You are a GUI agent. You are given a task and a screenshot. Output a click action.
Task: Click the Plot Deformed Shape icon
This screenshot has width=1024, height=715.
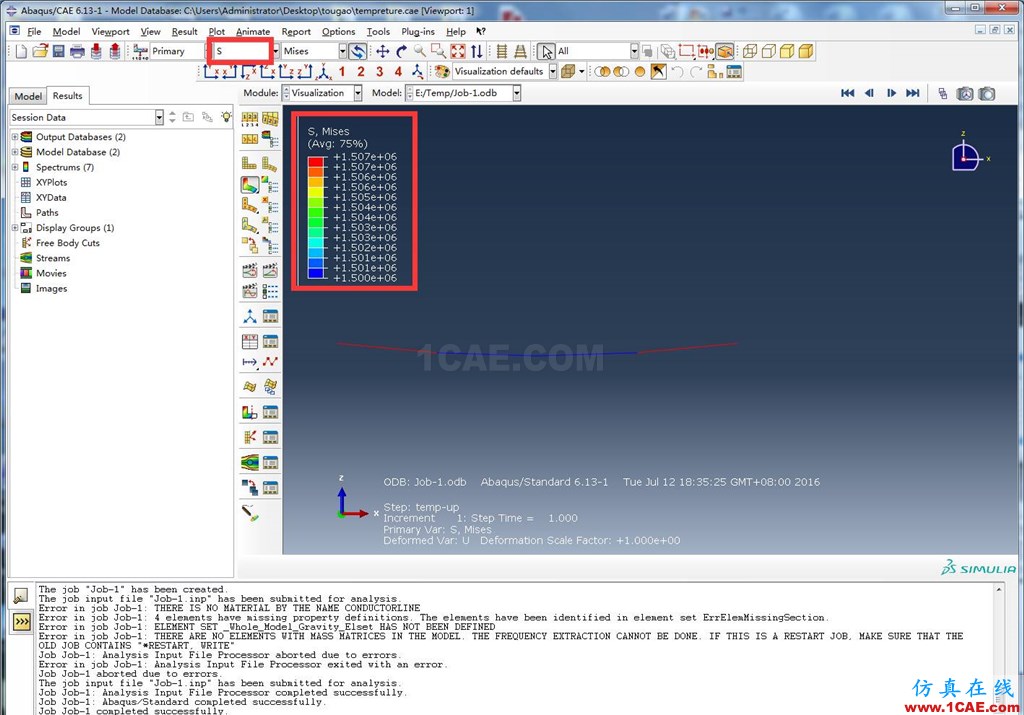tap(270, 163)
